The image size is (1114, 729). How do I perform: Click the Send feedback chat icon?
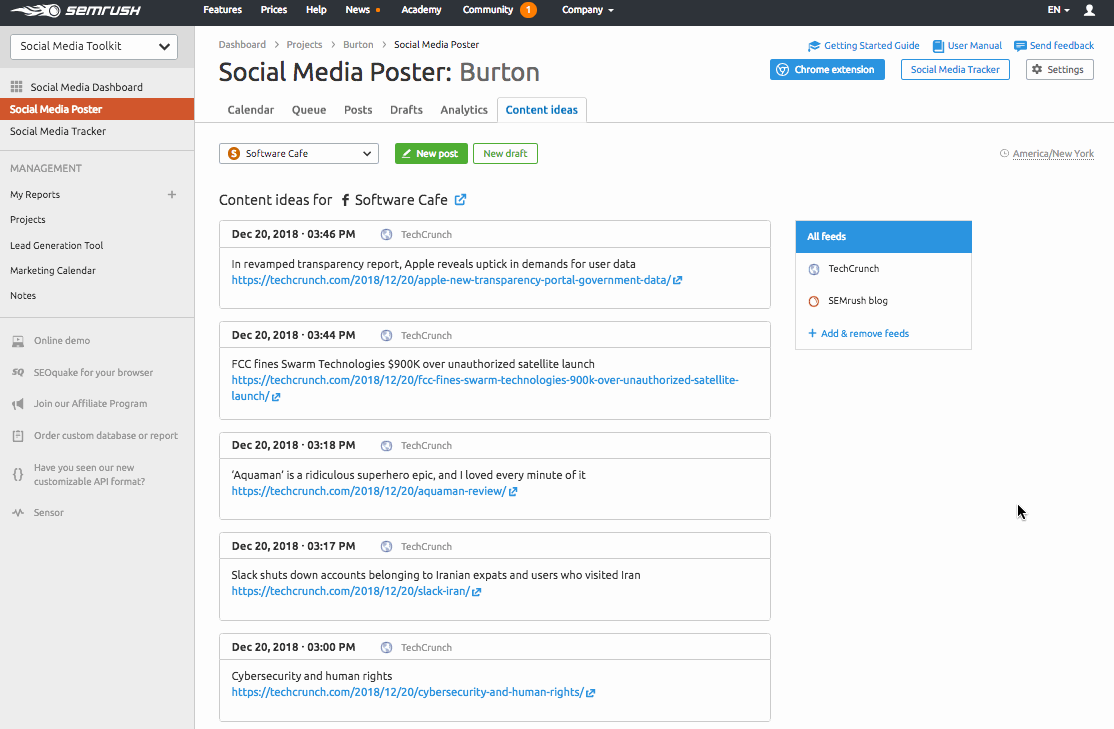pos(1020,46)
